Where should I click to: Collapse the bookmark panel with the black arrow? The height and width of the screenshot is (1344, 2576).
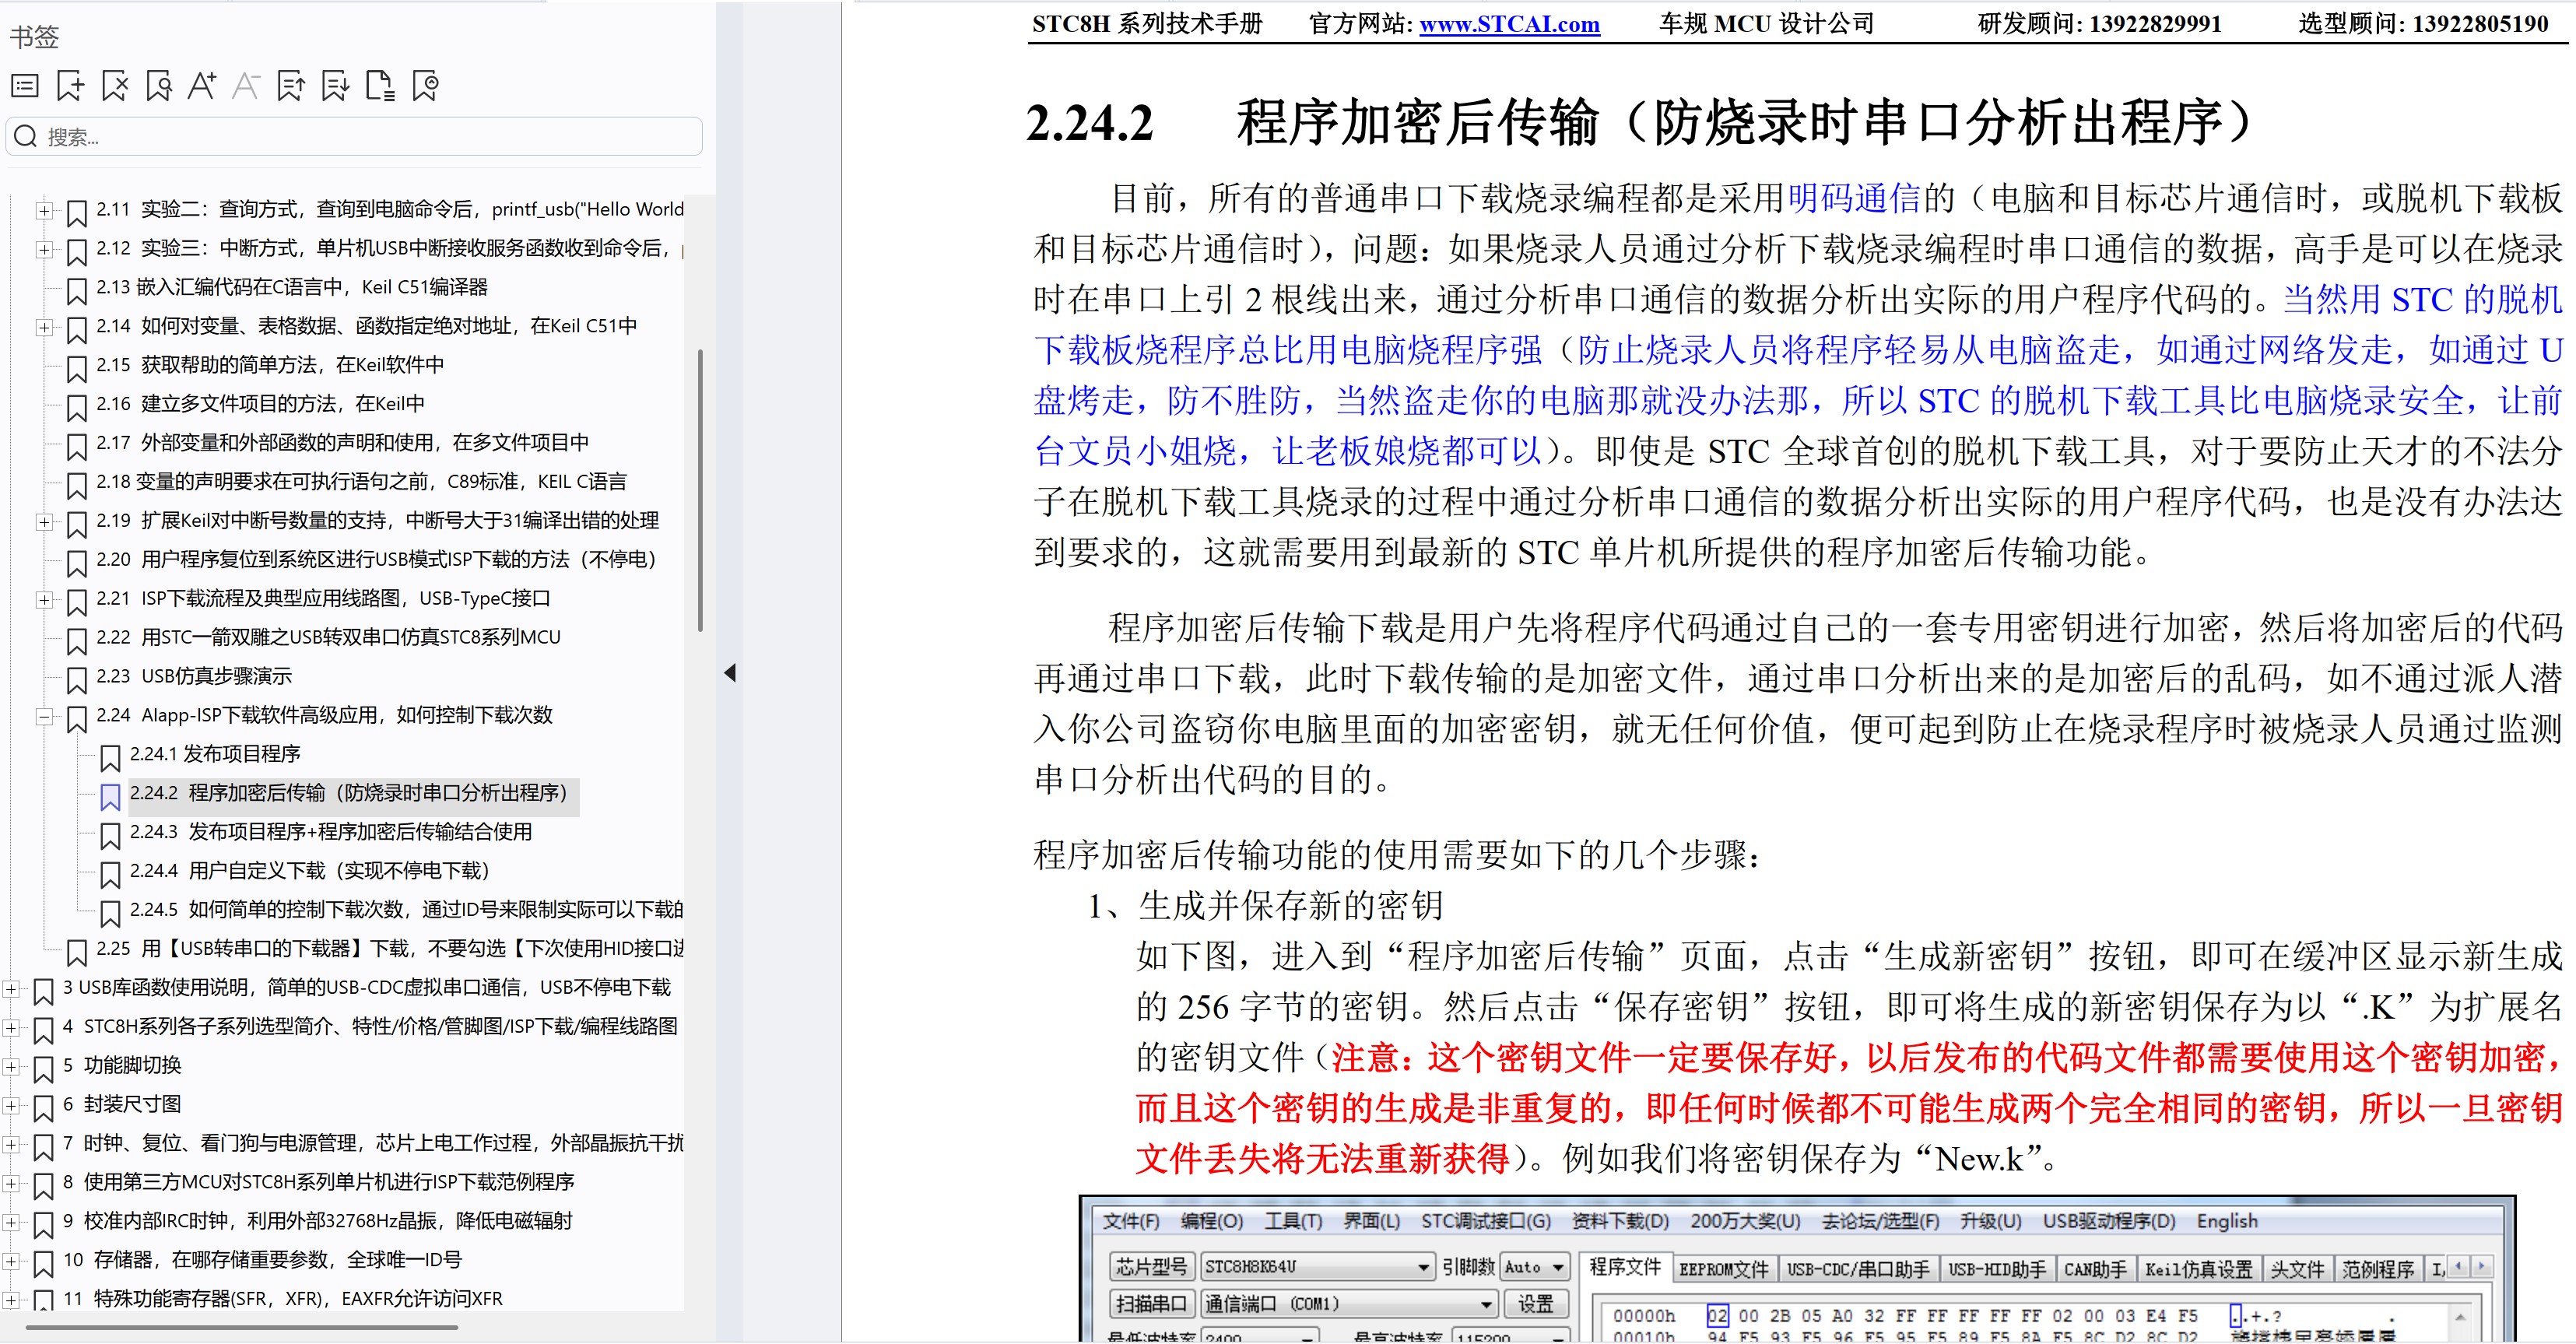[x=730, y=673]
